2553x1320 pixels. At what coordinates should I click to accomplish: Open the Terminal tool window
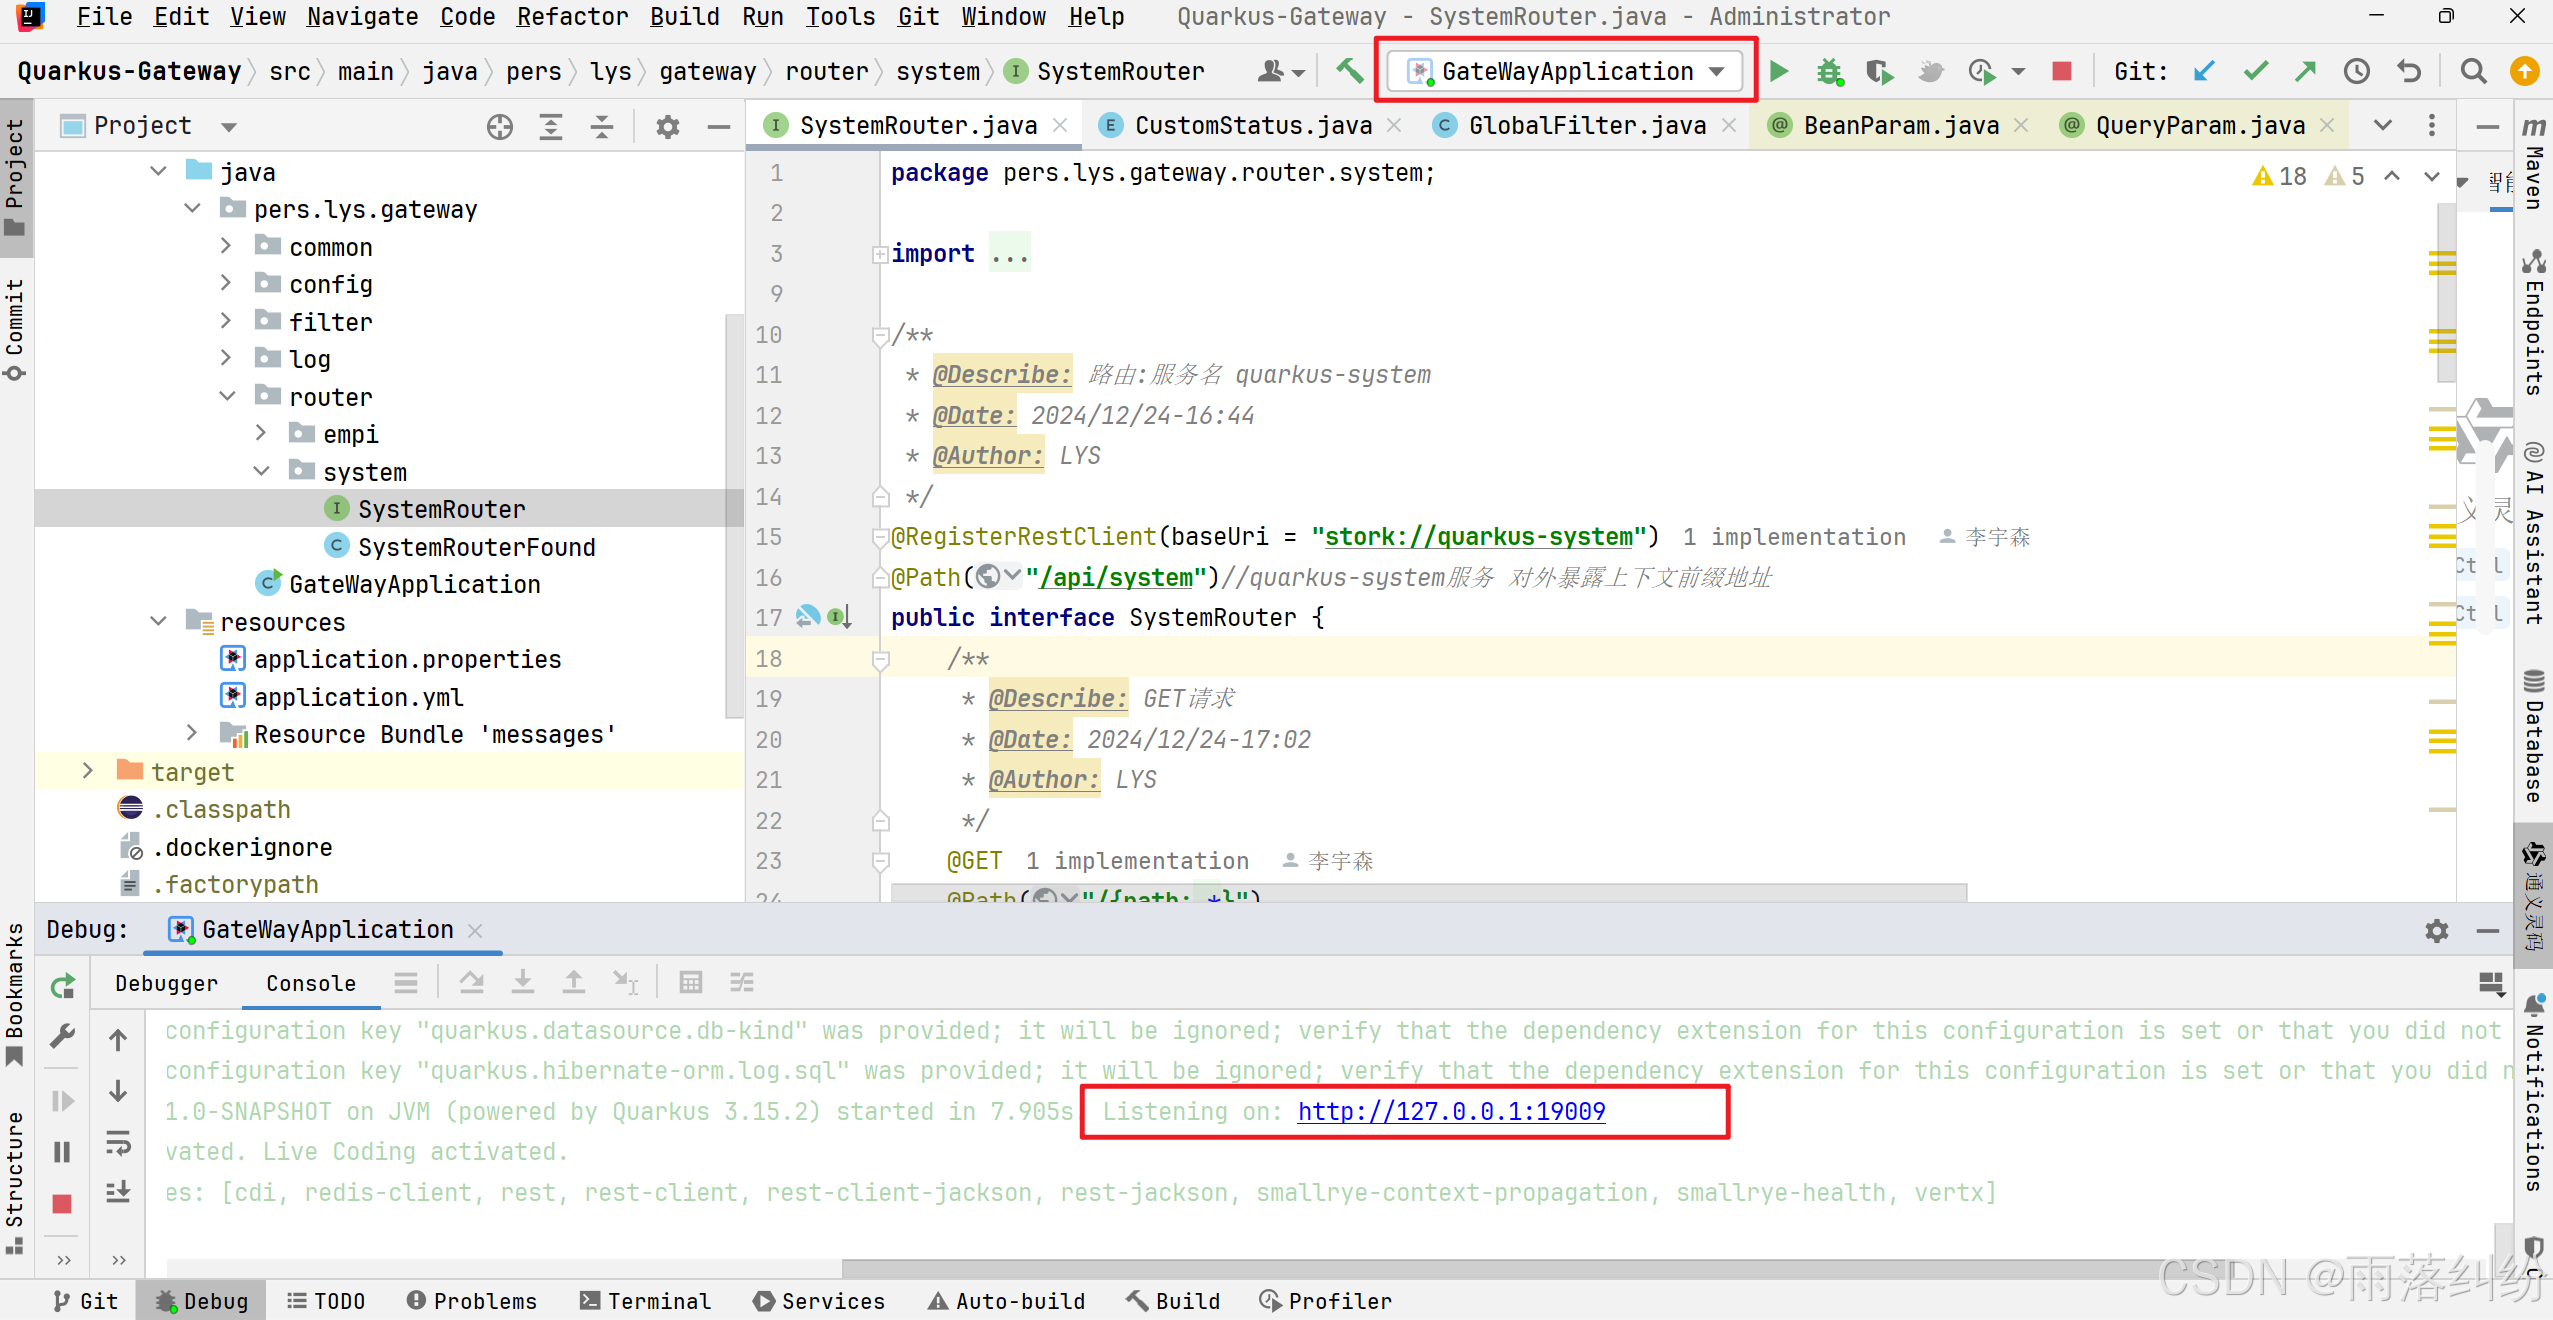(x=645, y=1300)
